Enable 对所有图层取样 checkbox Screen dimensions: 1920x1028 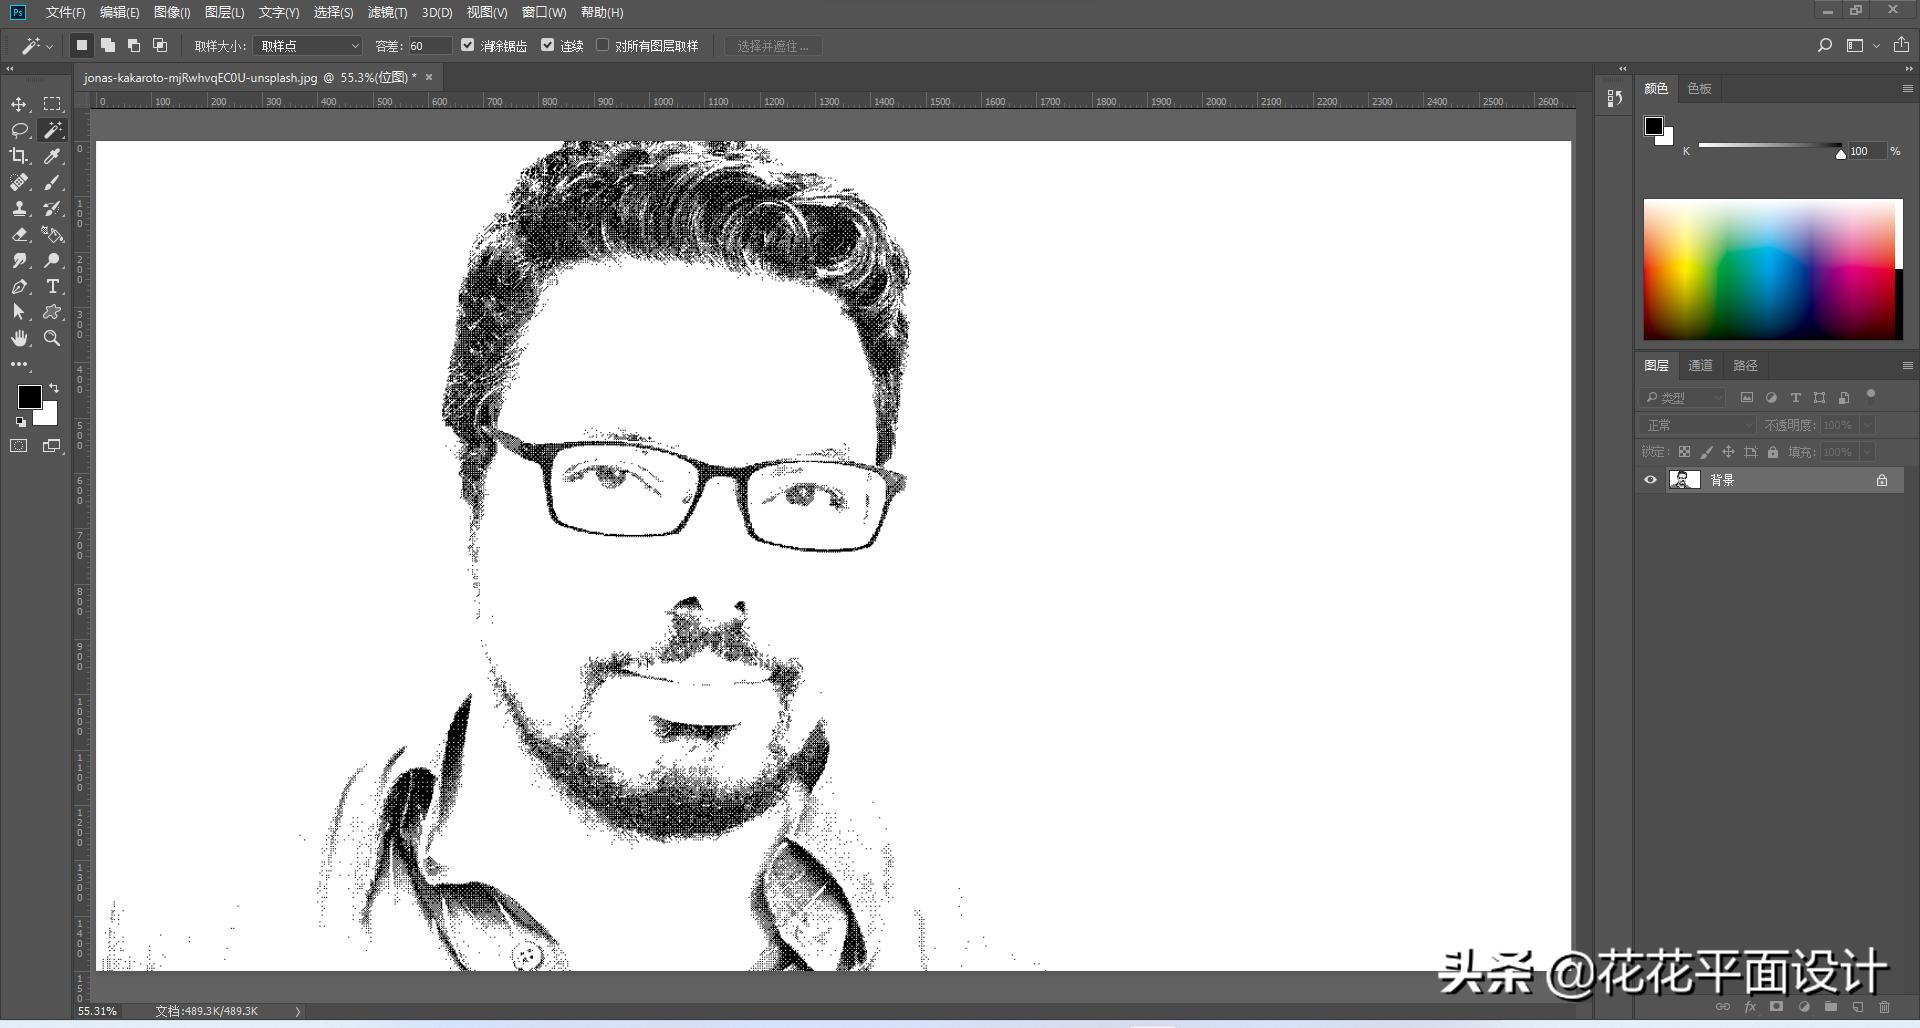tap(602, 45)
